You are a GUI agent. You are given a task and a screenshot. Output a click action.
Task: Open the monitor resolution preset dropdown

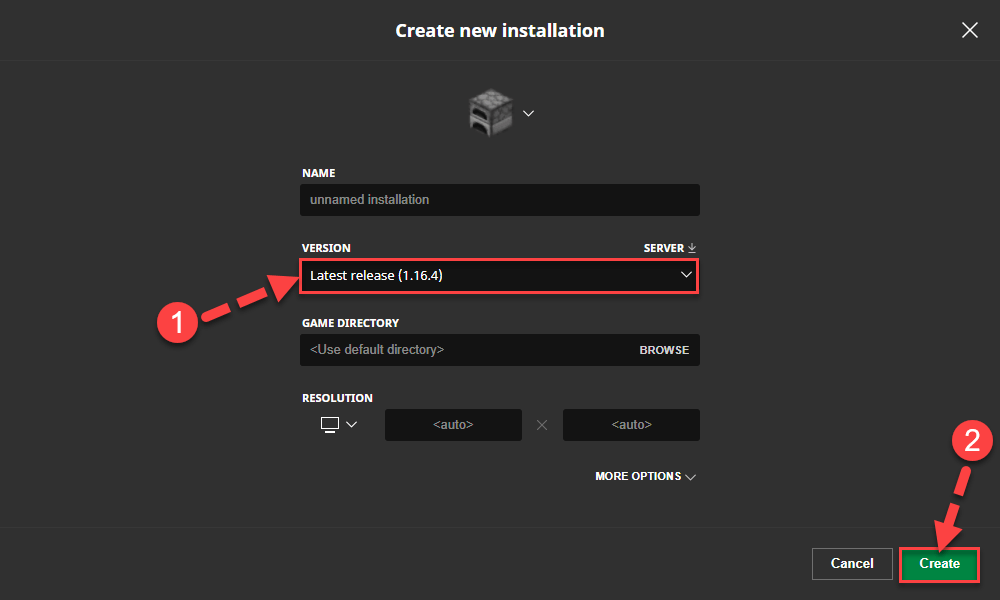(x=339, y=425)
